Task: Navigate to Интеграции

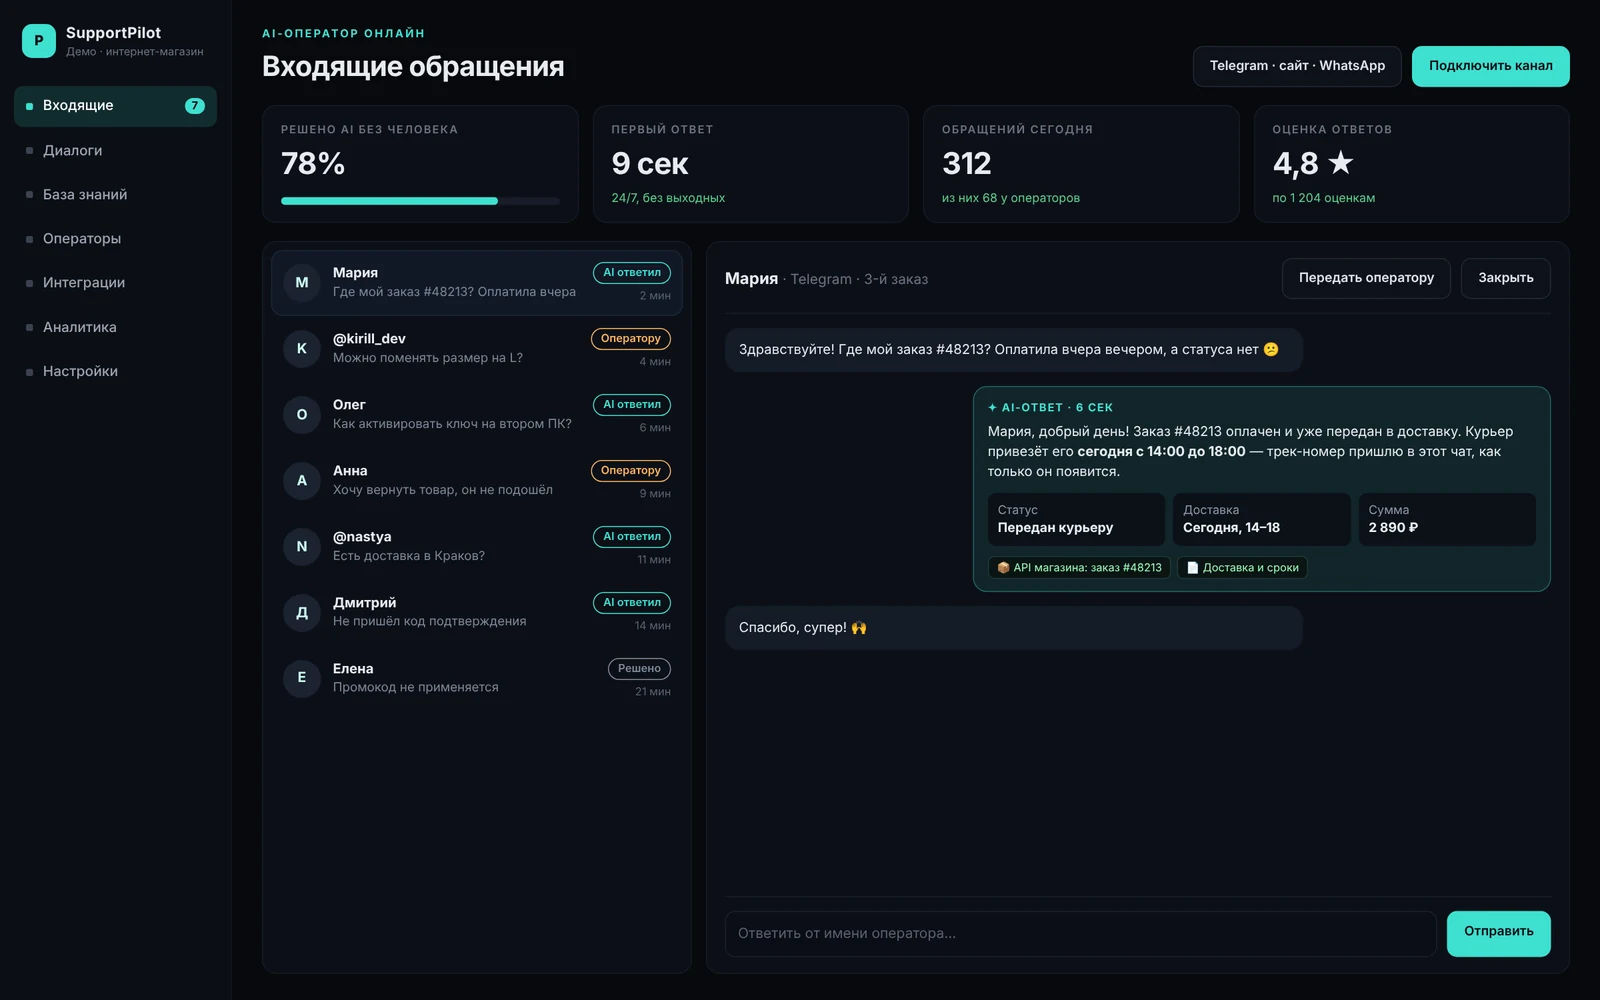Action: (115, 282)
